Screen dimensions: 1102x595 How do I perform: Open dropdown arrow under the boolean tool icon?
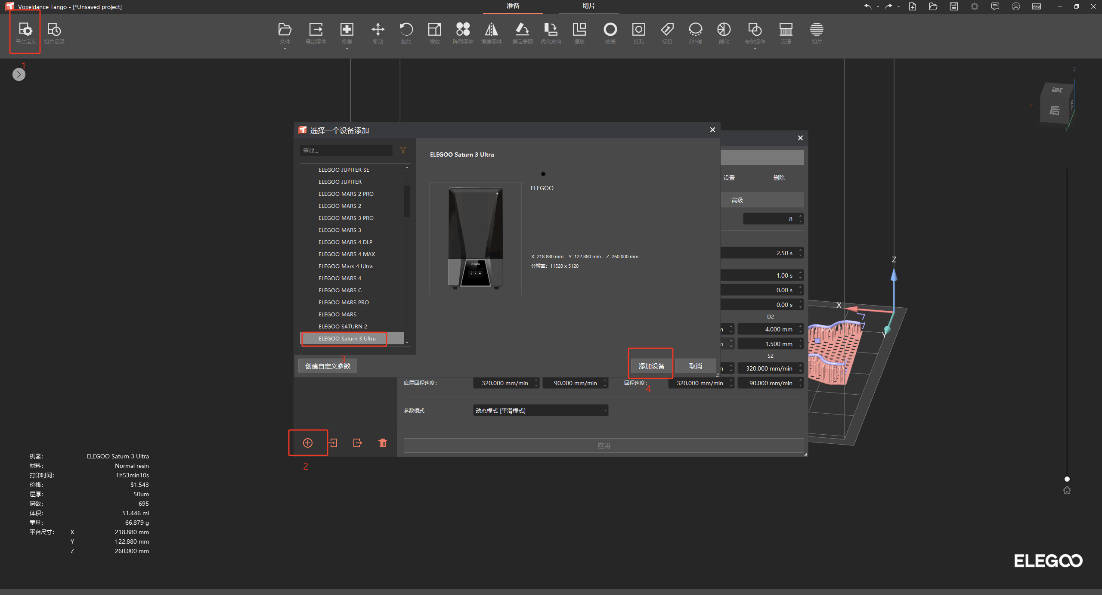[755, 48]
